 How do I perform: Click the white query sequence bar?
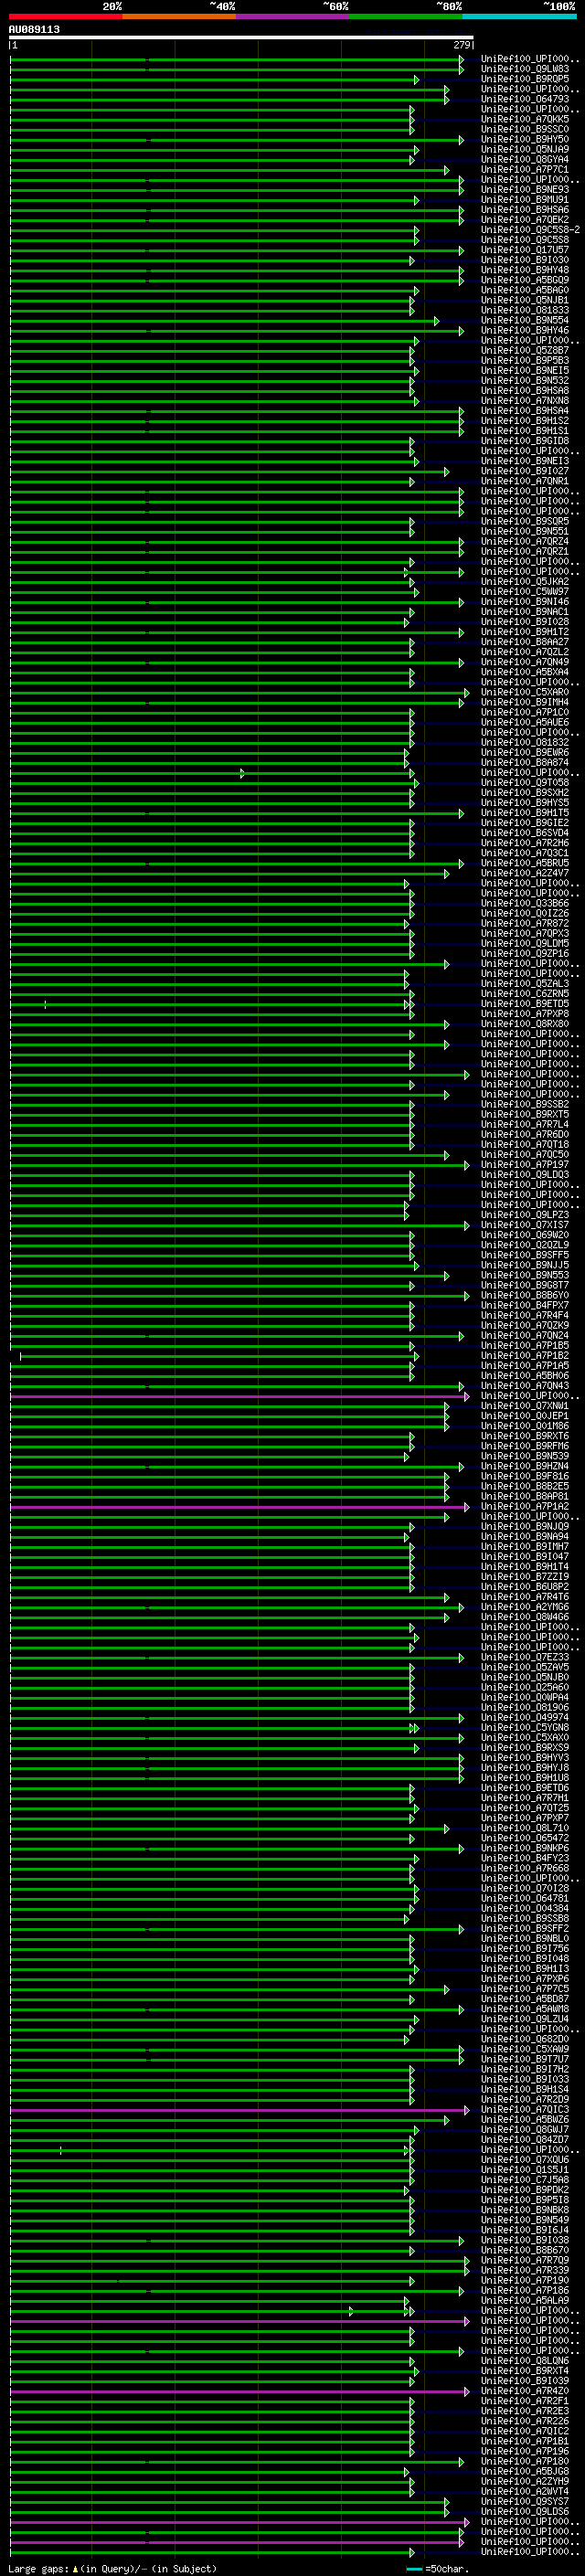pos(241,37)
